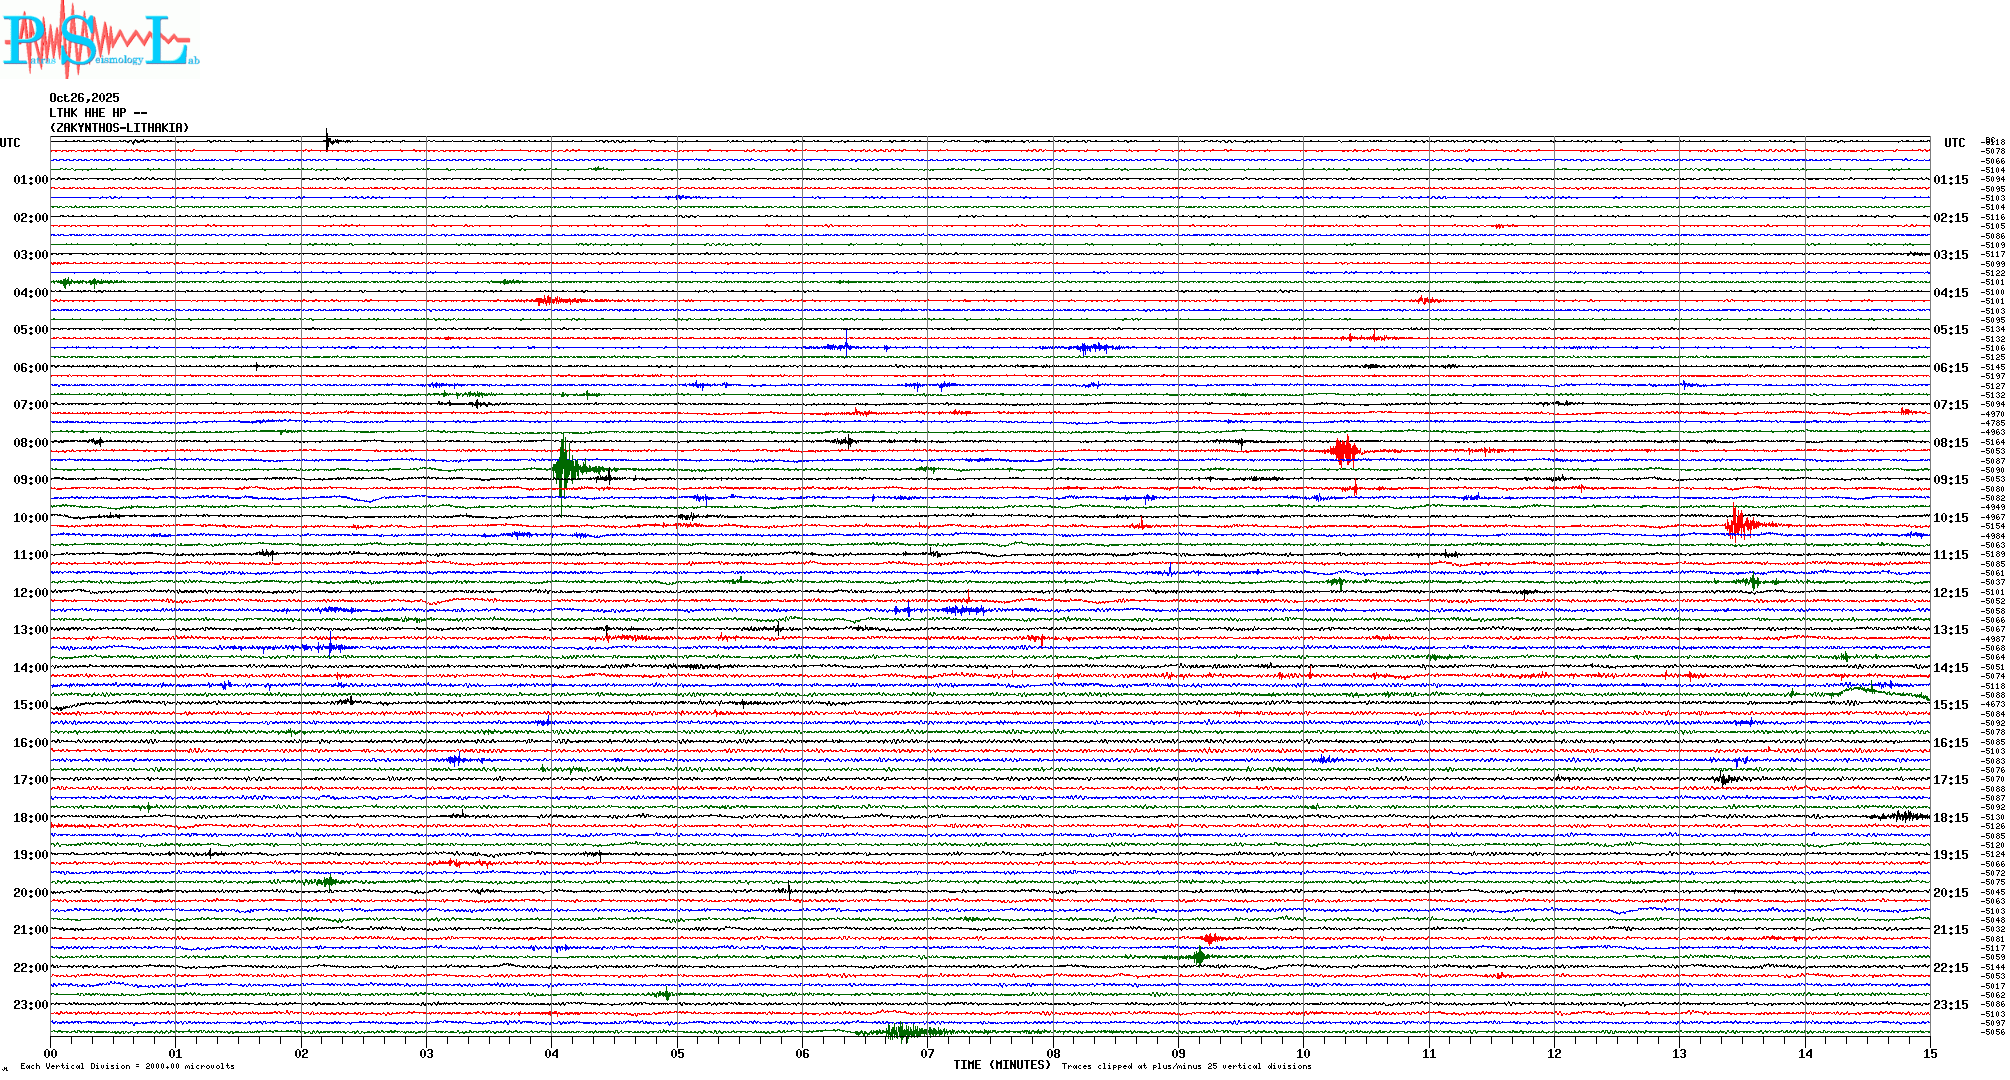Click the TIME (MINUTES) axis title
Screen dimensions: 2010x1080
(x=1002, y=1065)
